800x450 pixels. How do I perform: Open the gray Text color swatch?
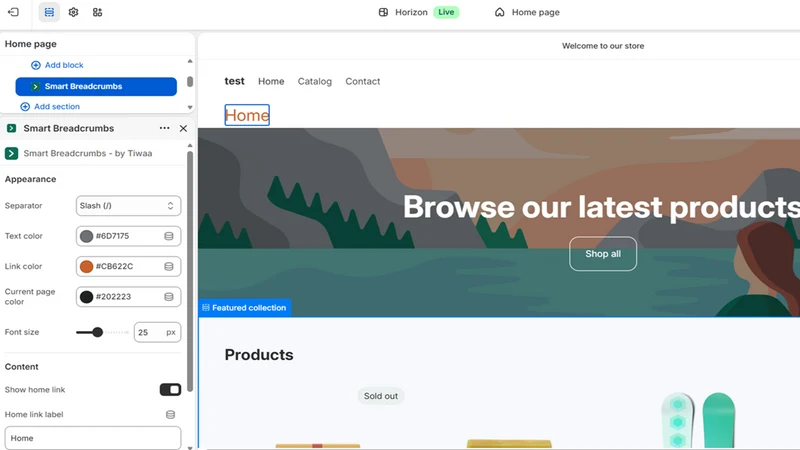point(87,236)
